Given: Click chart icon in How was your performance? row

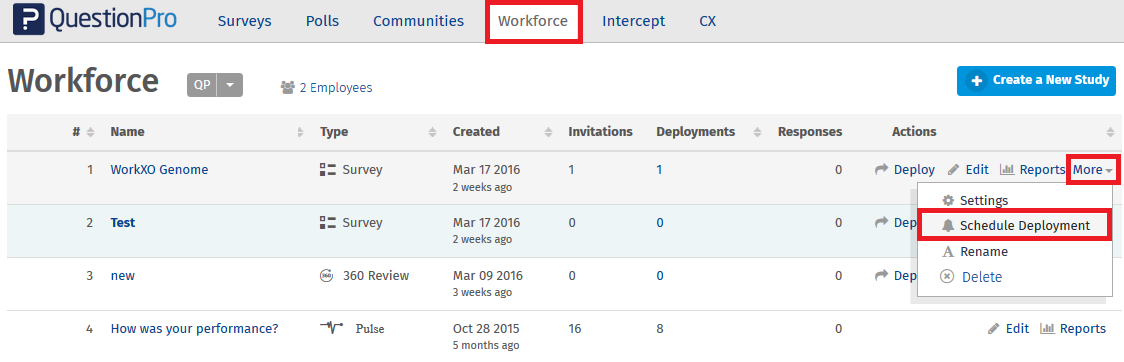Looking at the screenshot, I should pos(1047,329).
